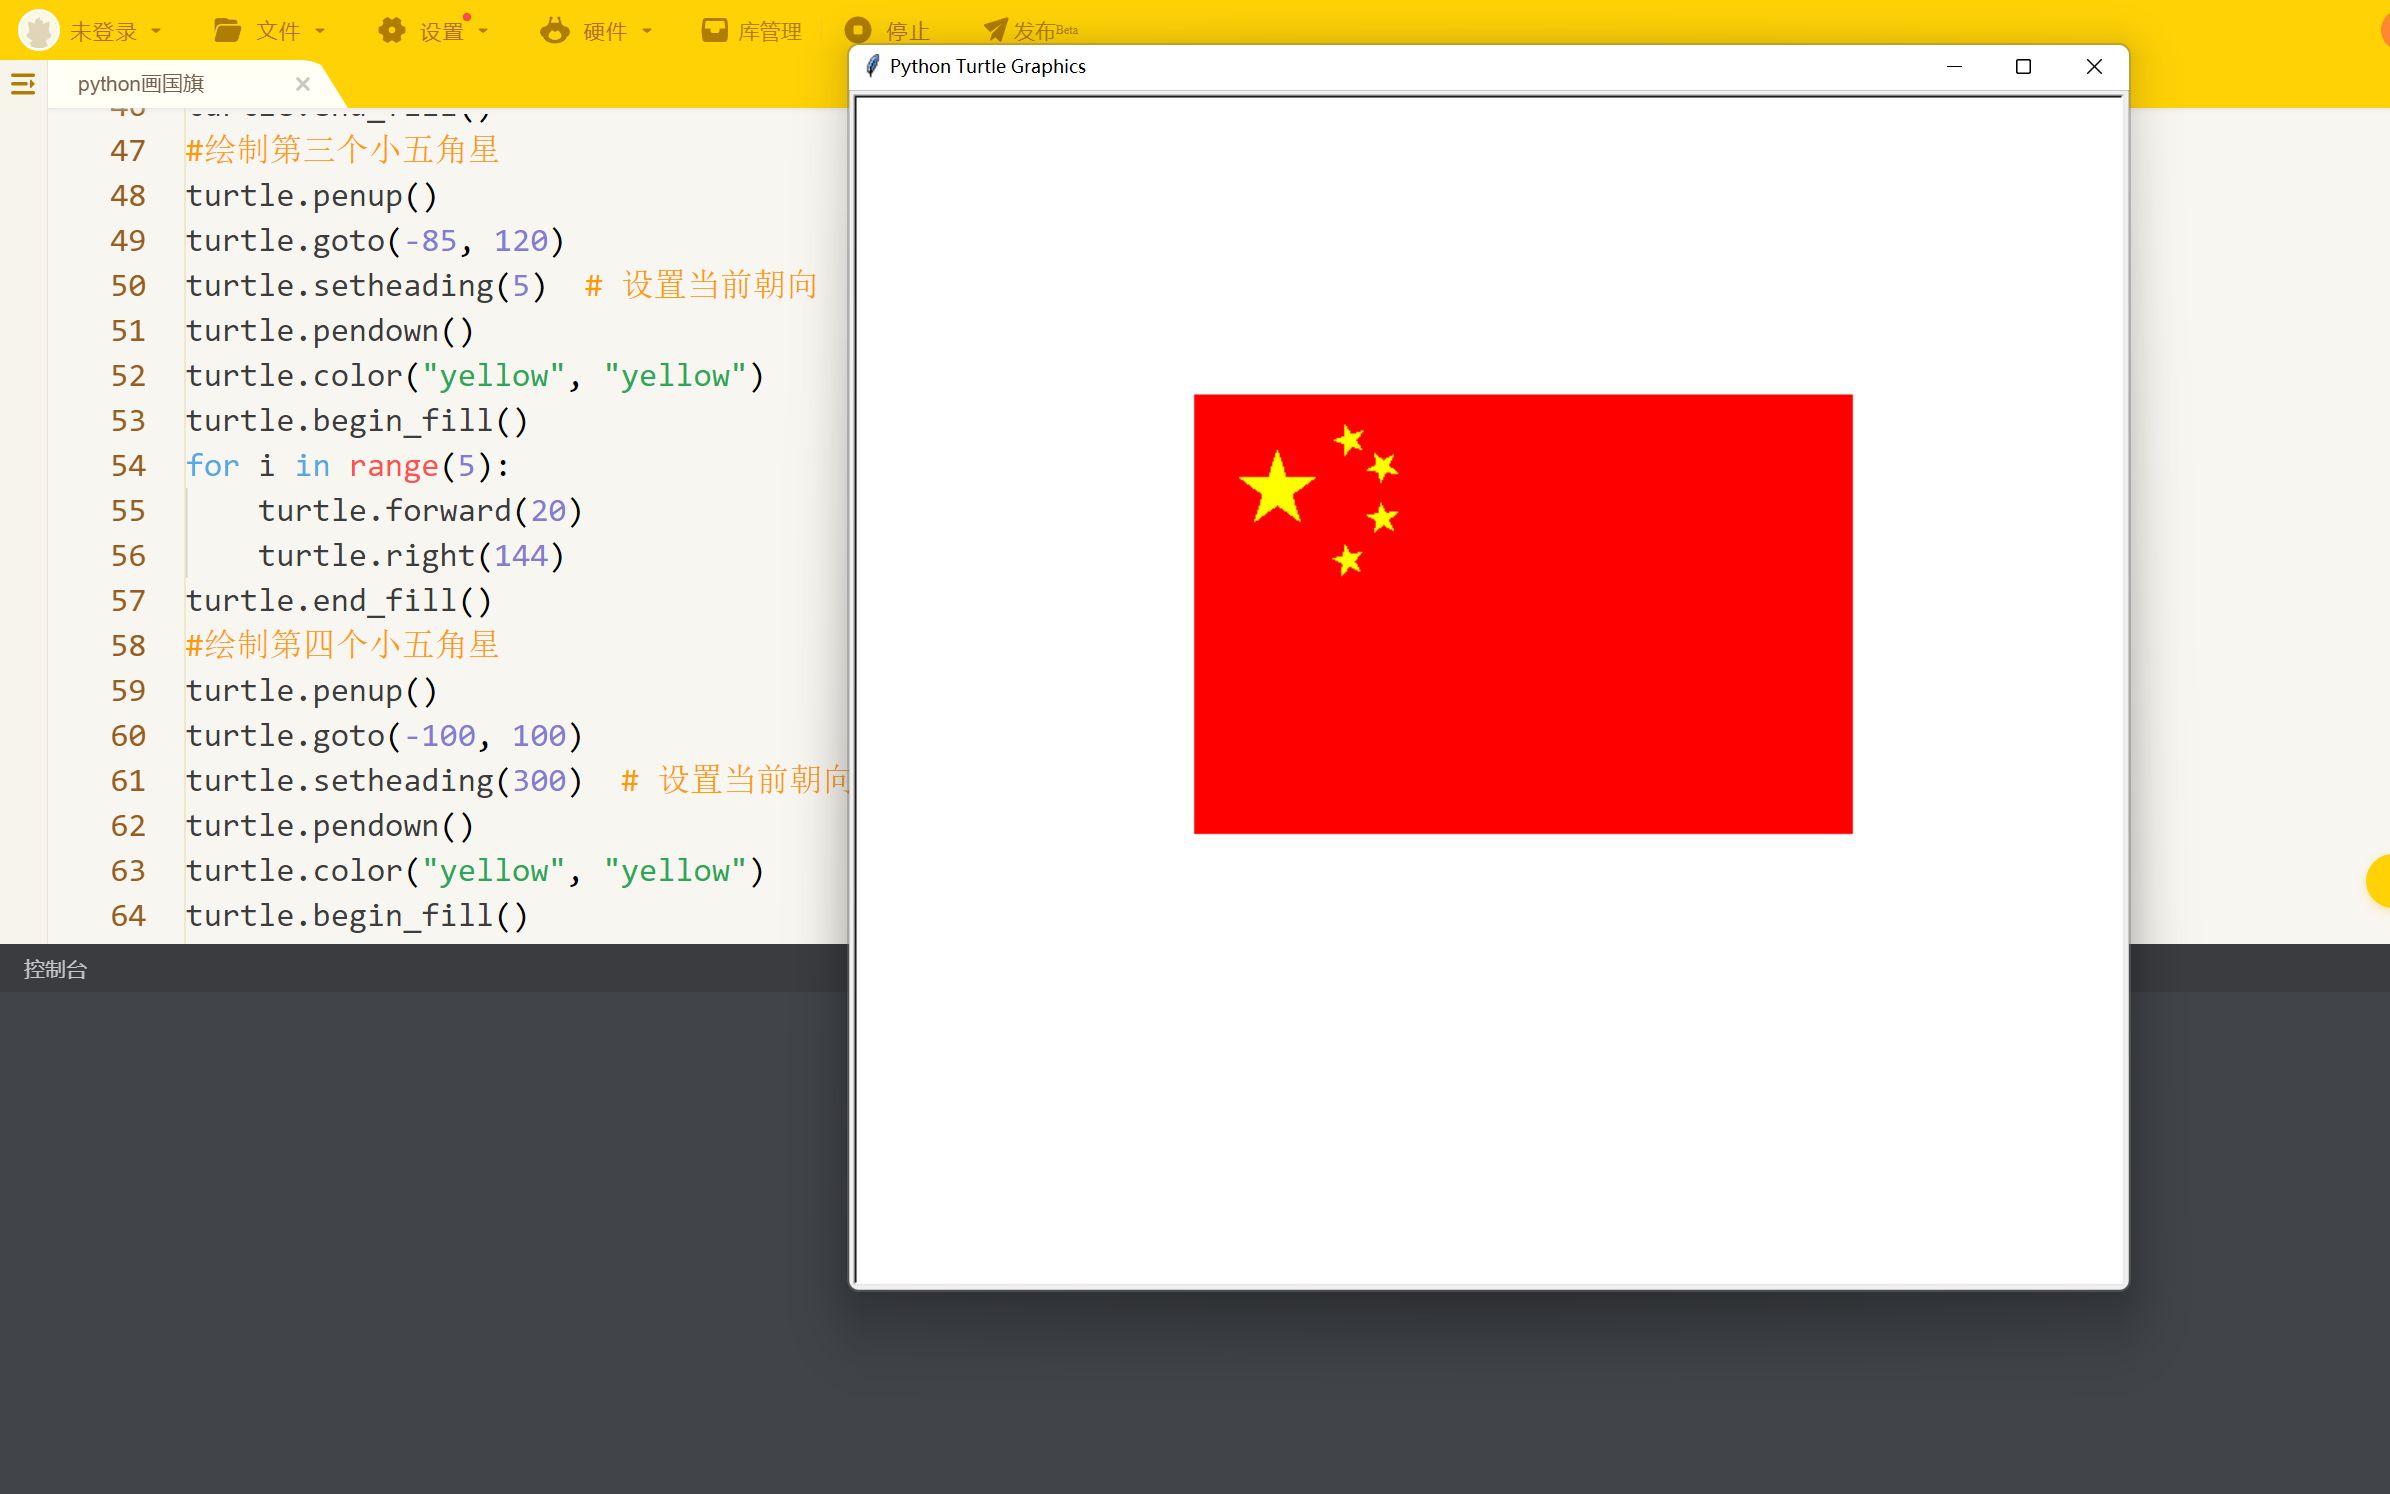Click the 库管理 box icon
2390x1494 pixels.
(714, 31)
